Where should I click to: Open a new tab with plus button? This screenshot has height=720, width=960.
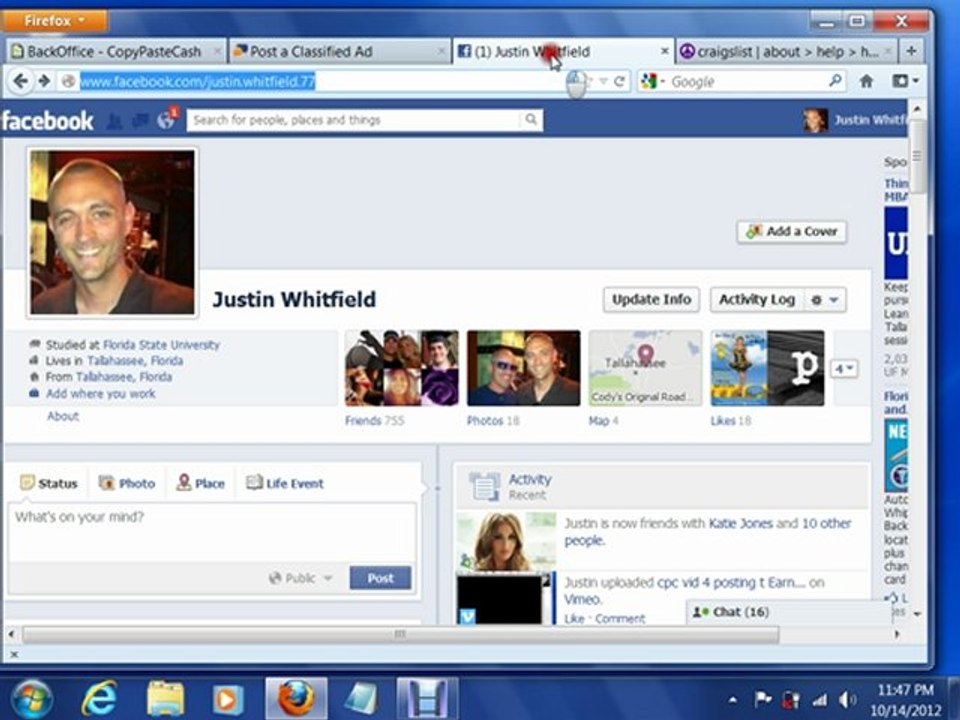click(911, 51)
